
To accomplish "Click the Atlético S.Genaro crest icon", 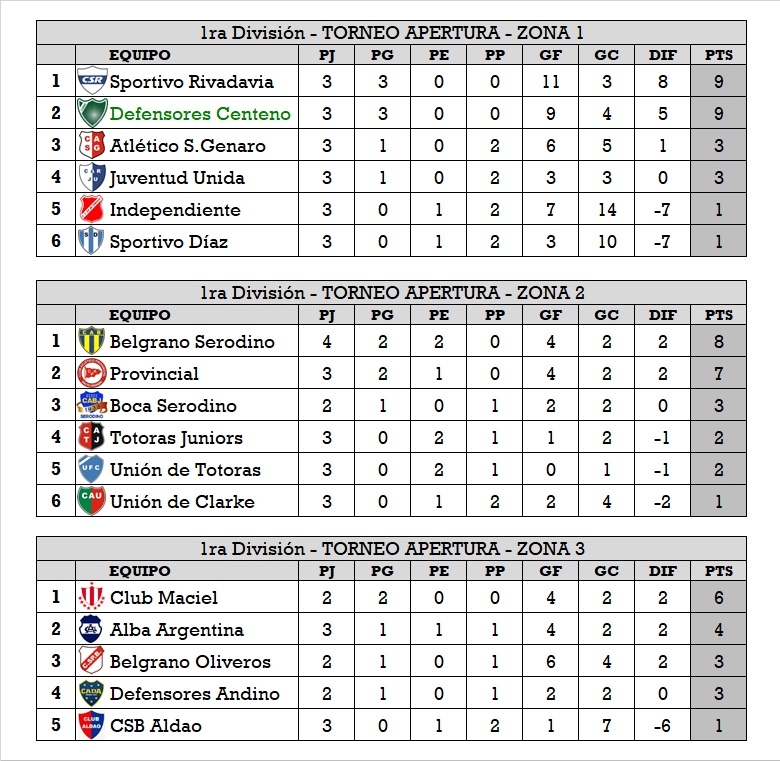I will [91, 145].
